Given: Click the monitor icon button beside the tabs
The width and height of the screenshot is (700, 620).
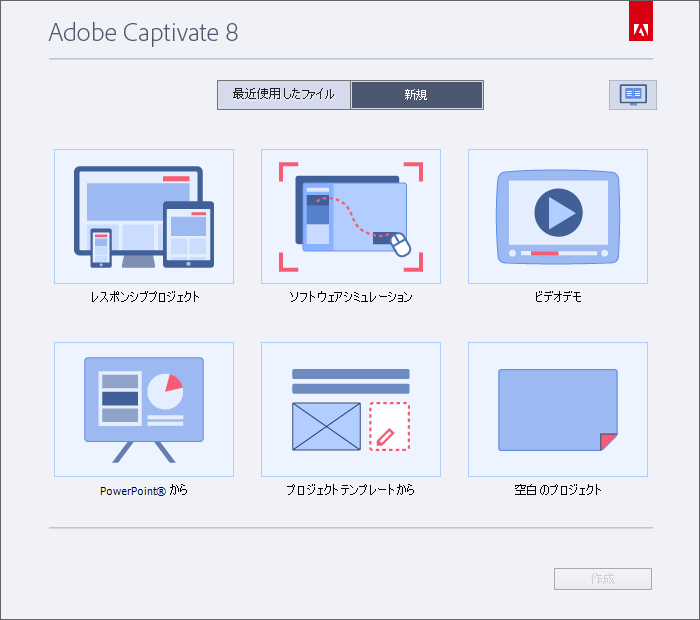Looking at the screenshot, I should click(x=632, y=95).
